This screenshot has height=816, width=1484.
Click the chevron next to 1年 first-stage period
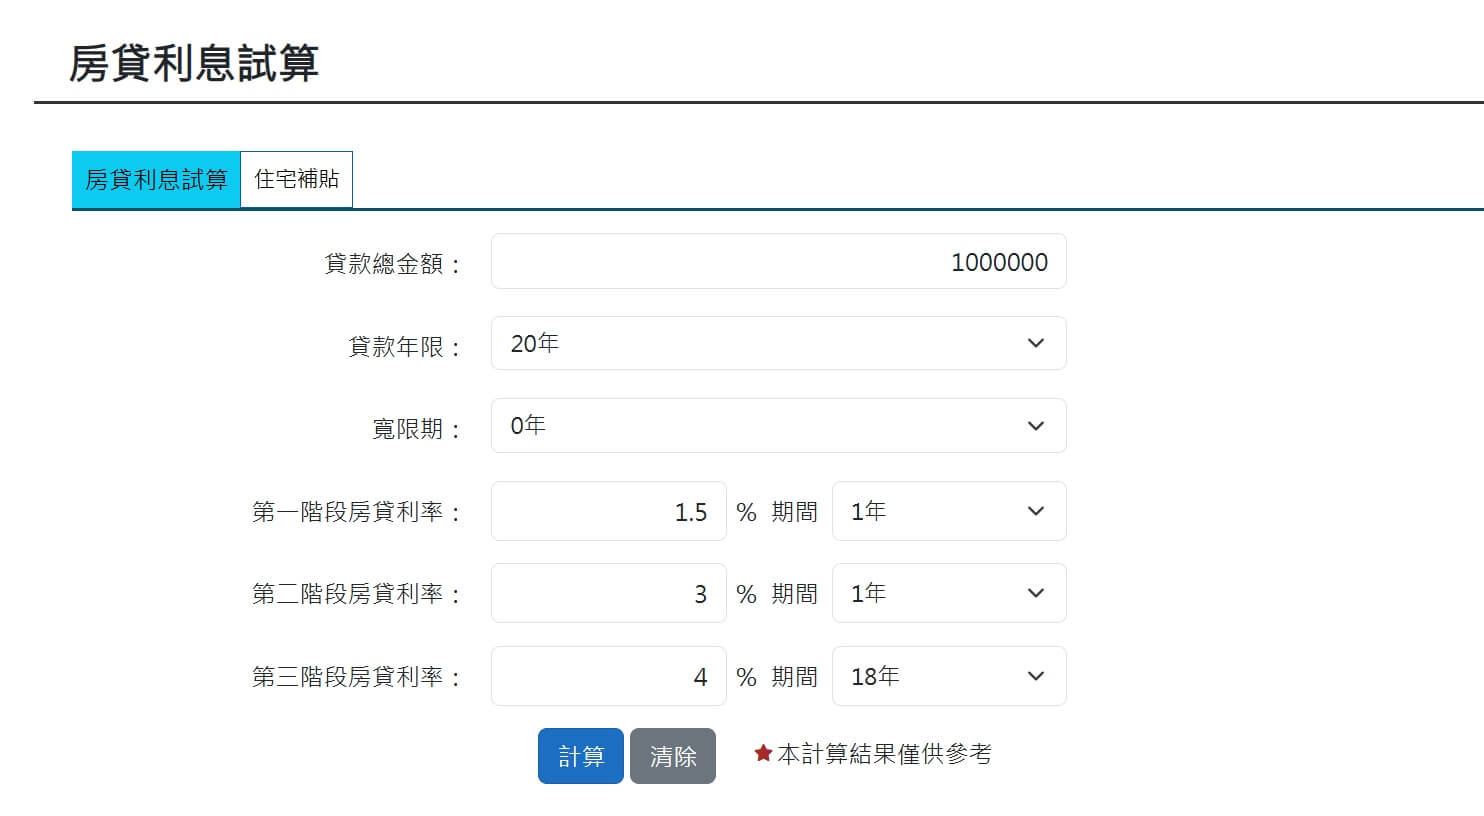click(x=1036, y=511)
